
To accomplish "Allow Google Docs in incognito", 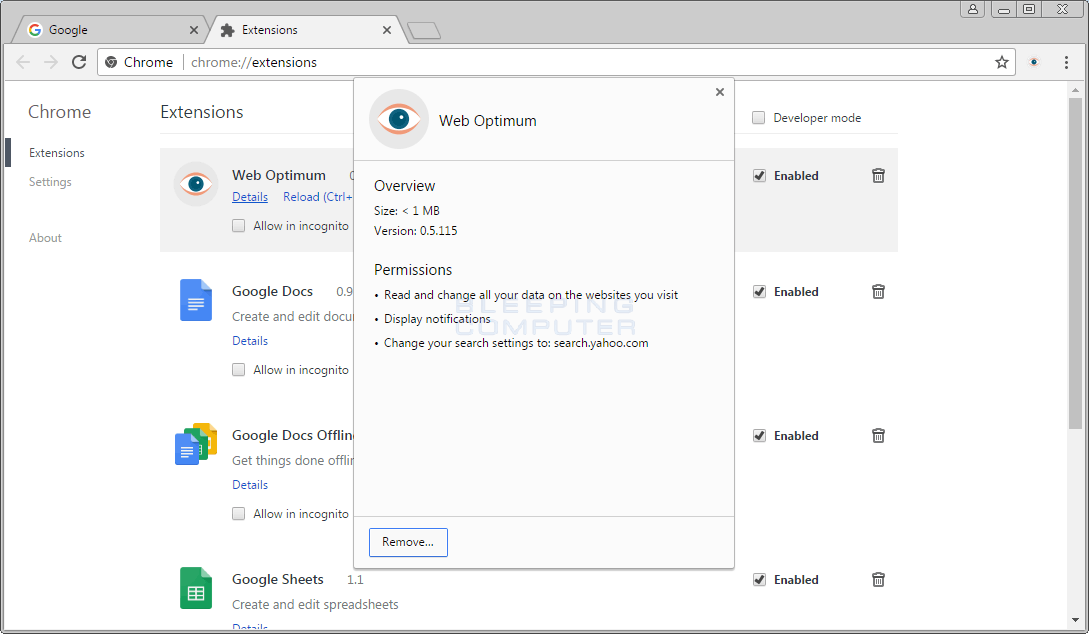I will [x=238, y=369].
